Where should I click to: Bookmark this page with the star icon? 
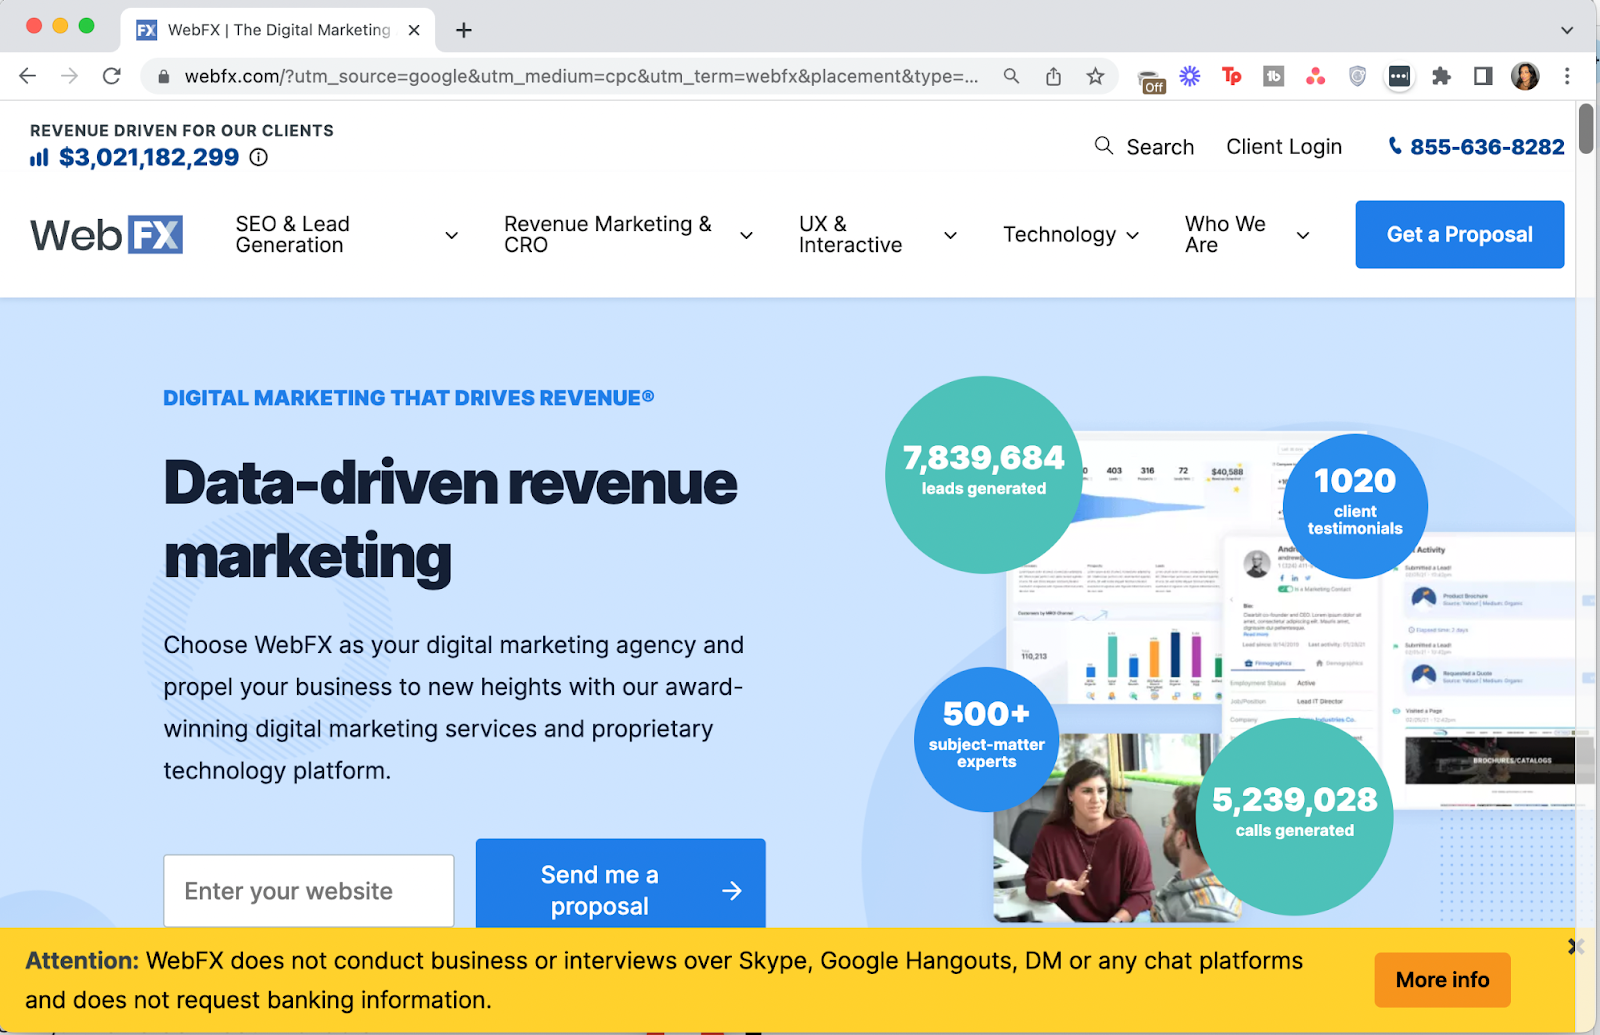[1096, 76]
